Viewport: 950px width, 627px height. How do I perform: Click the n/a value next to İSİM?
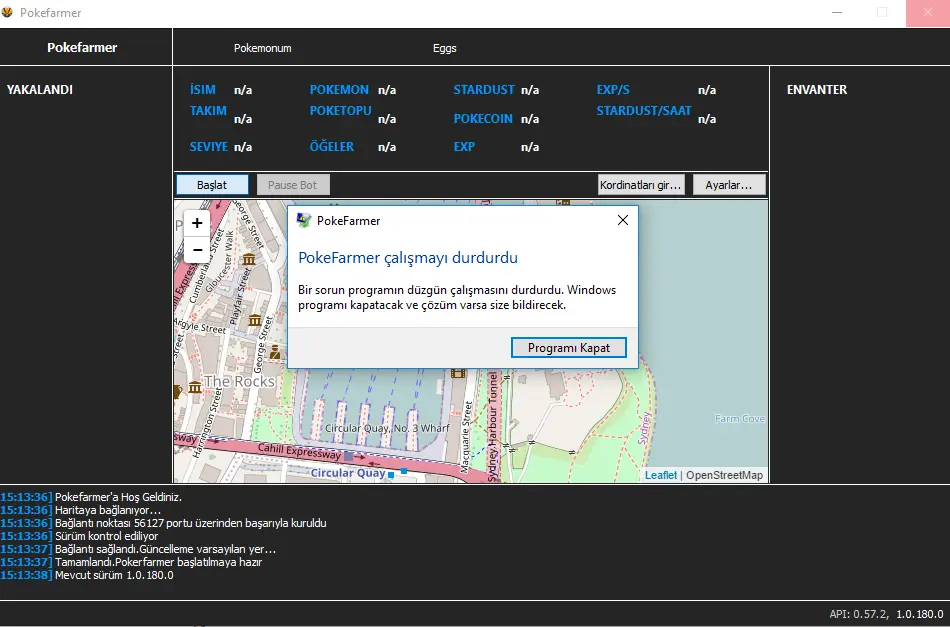pos(243,90)
